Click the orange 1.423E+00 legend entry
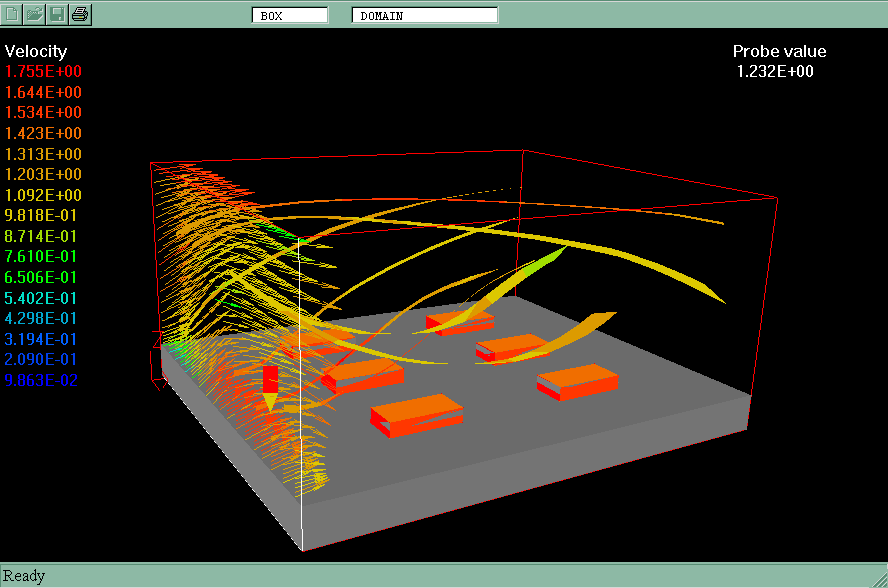The image size is (888, 588). pyautogui.click(x=44, y=133)
